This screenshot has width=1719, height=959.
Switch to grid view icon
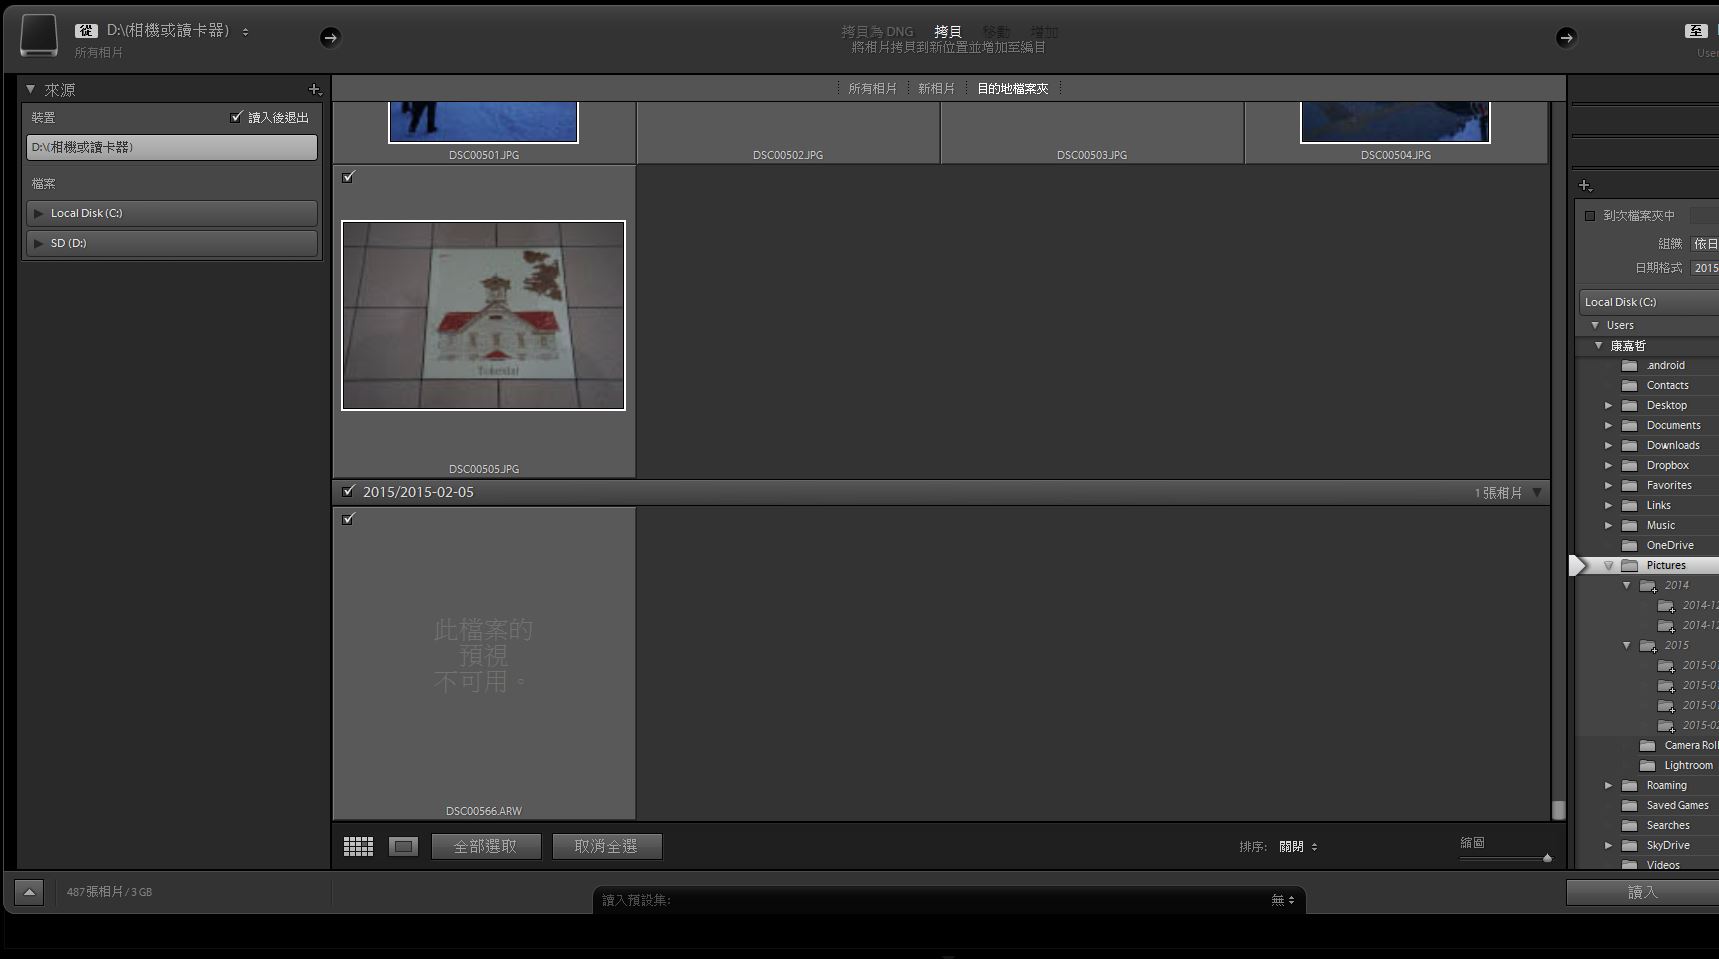click(358, 846)
